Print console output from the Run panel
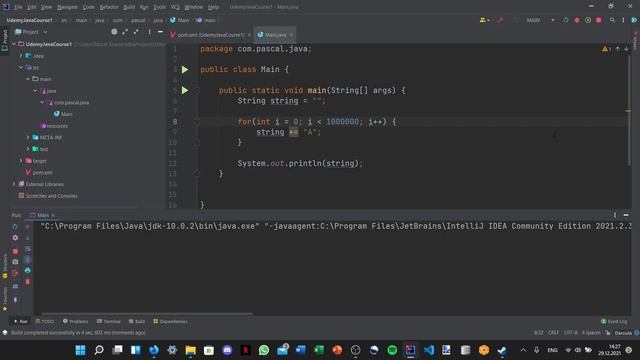The height and width of the screenshot is (360, 640). pos(27,270)
